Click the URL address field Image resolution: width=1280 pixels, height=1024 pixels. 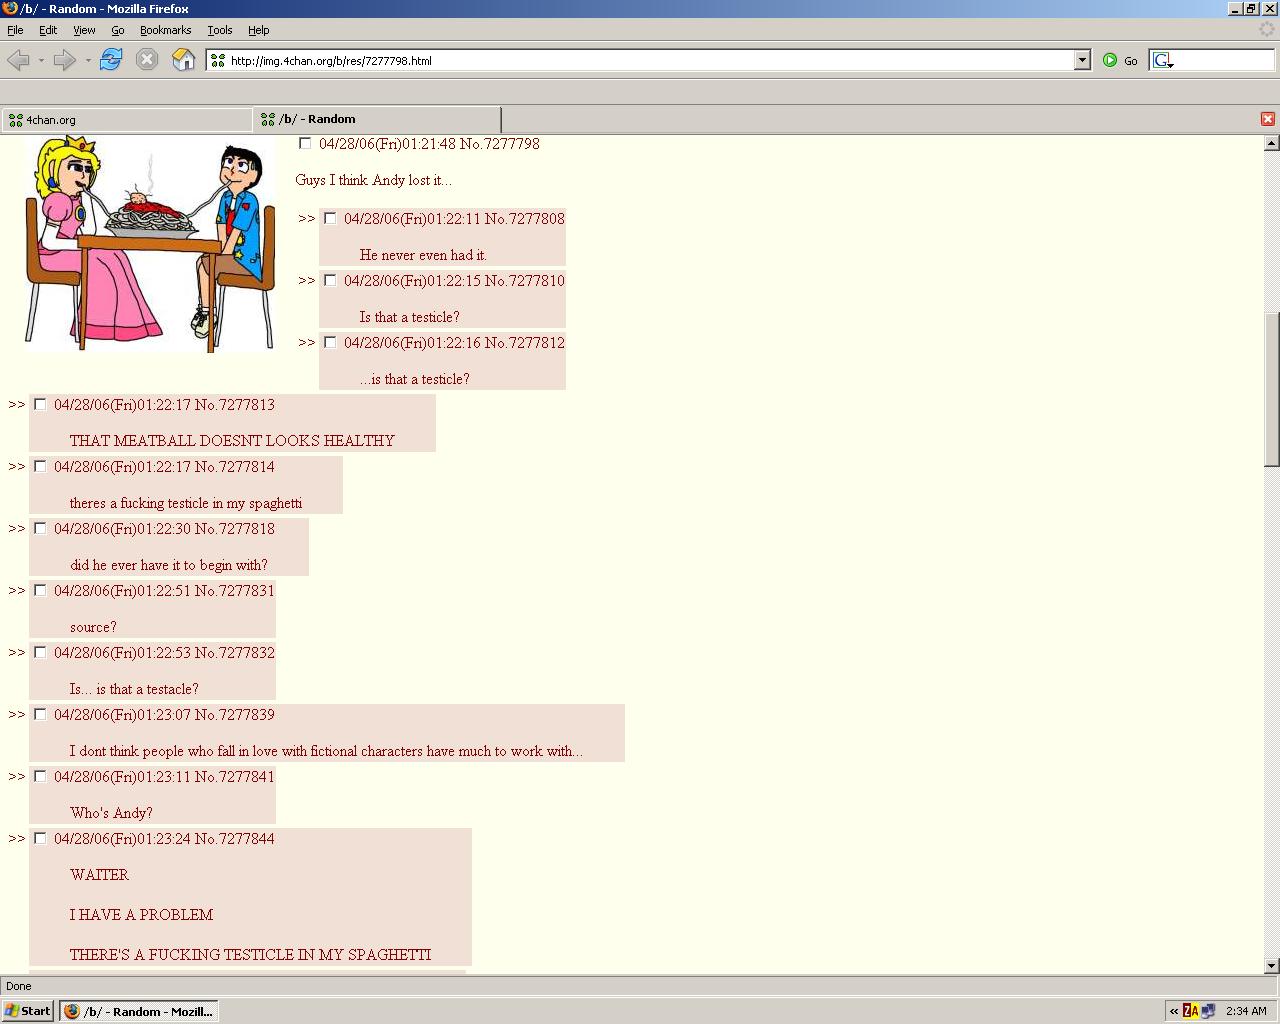650,60
